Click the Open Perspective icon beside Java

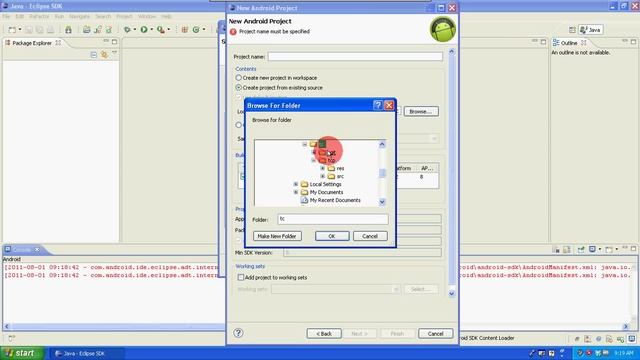[x=572, y=30]
